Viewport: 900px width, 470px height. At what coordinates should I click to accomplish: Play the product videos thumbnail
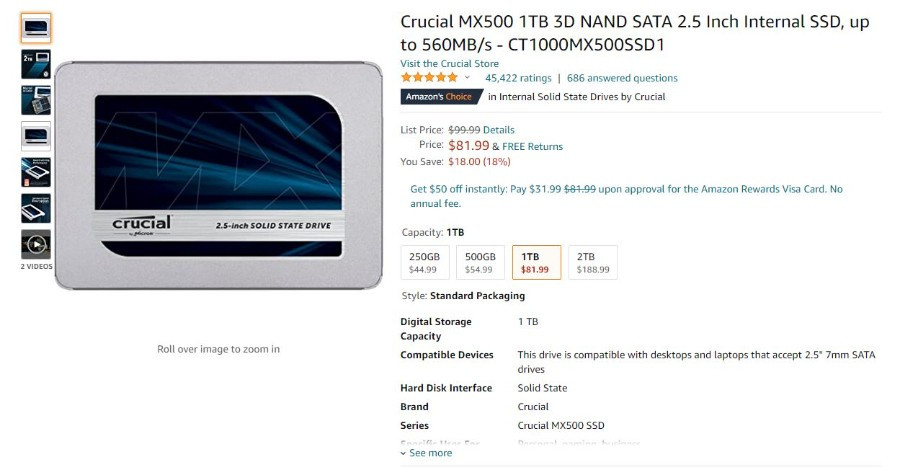(x=36, y=244)
